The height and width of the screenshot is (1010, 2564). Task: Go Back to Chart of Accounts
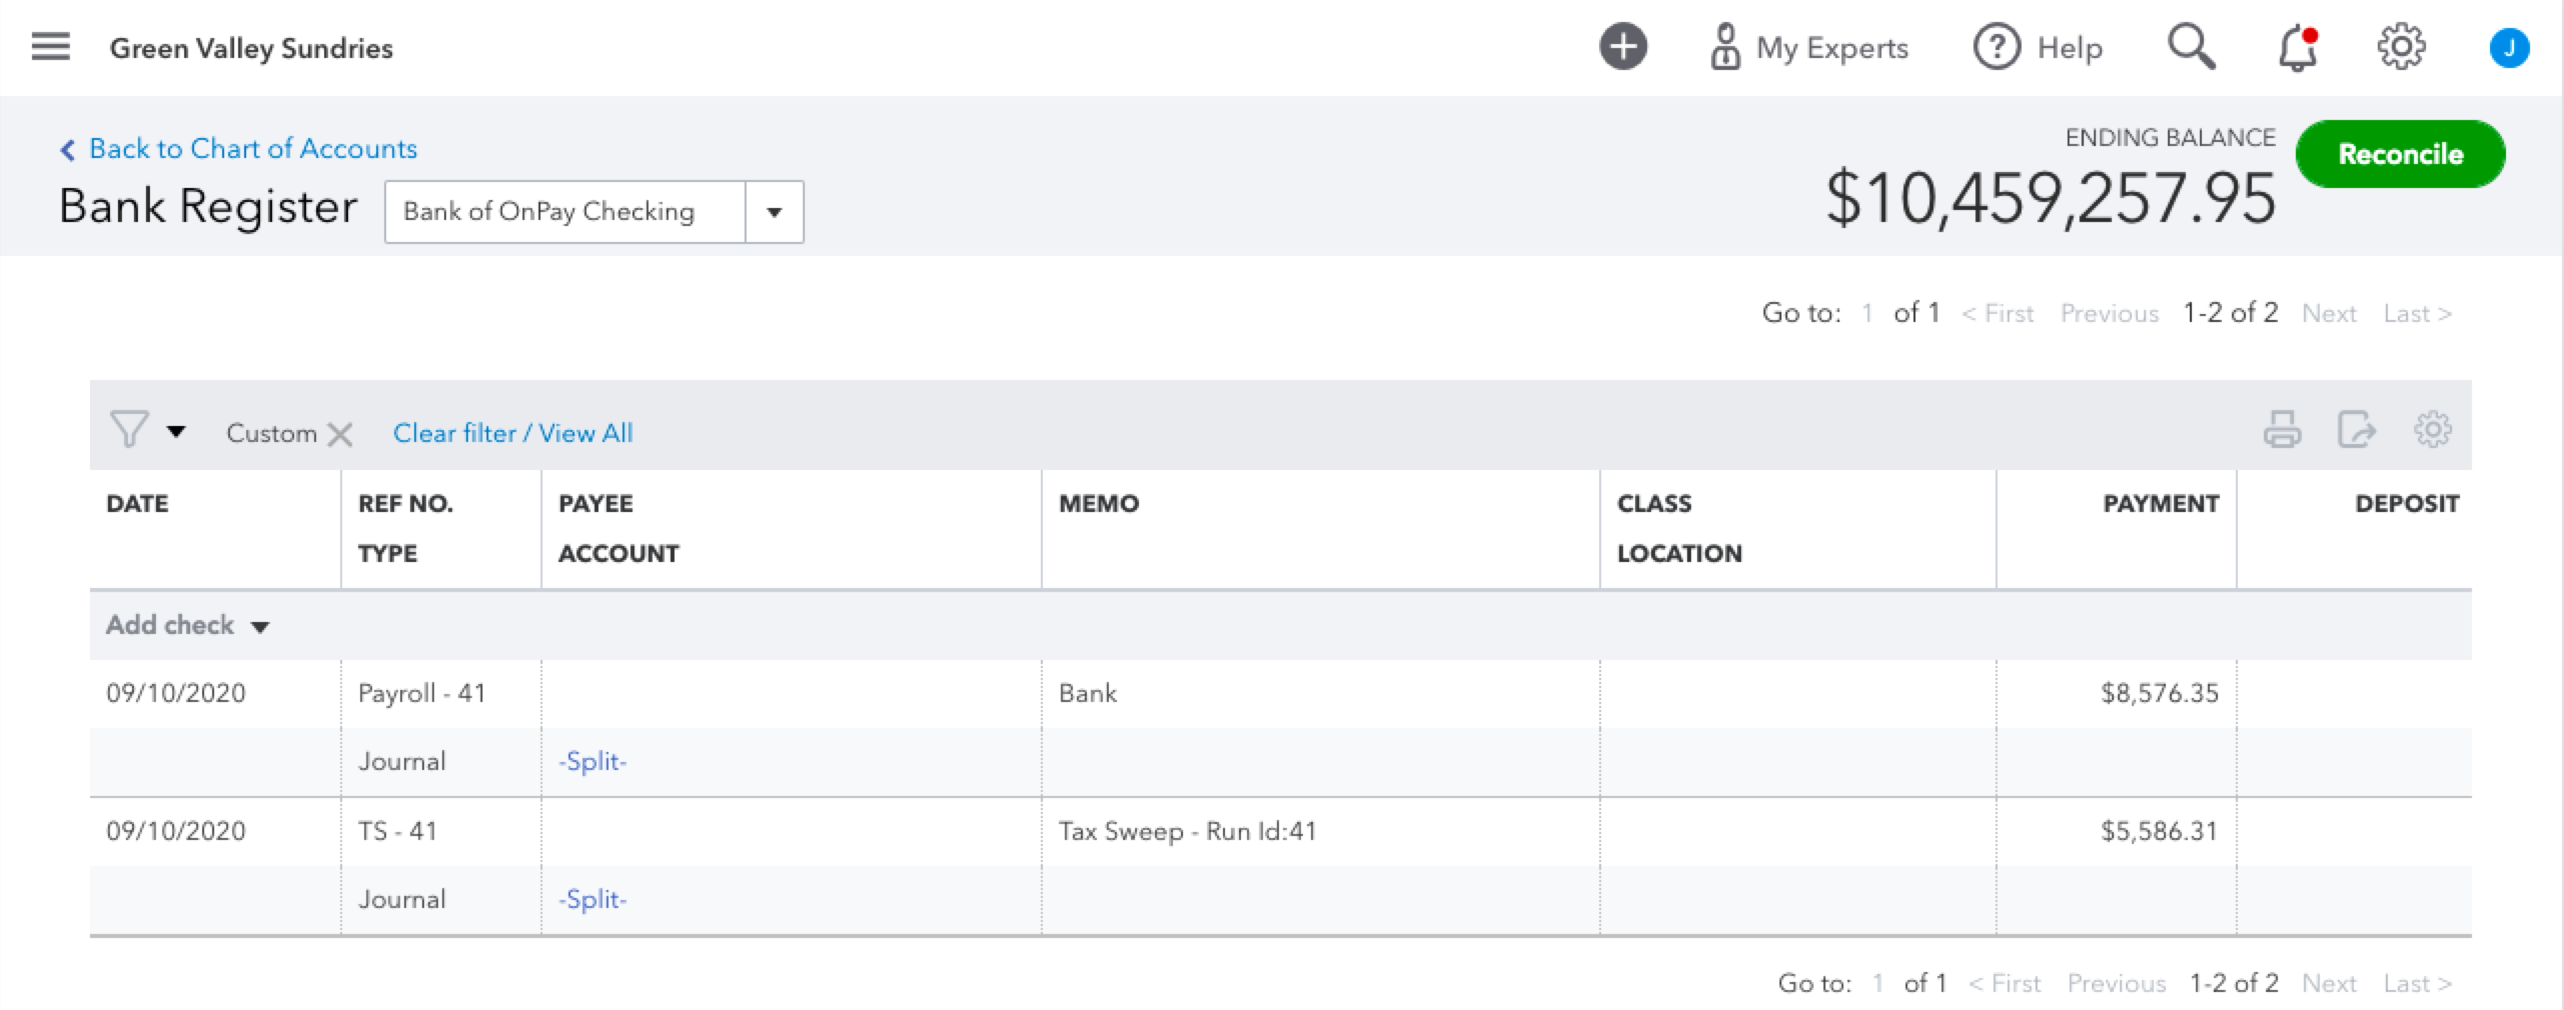point(252,149)
